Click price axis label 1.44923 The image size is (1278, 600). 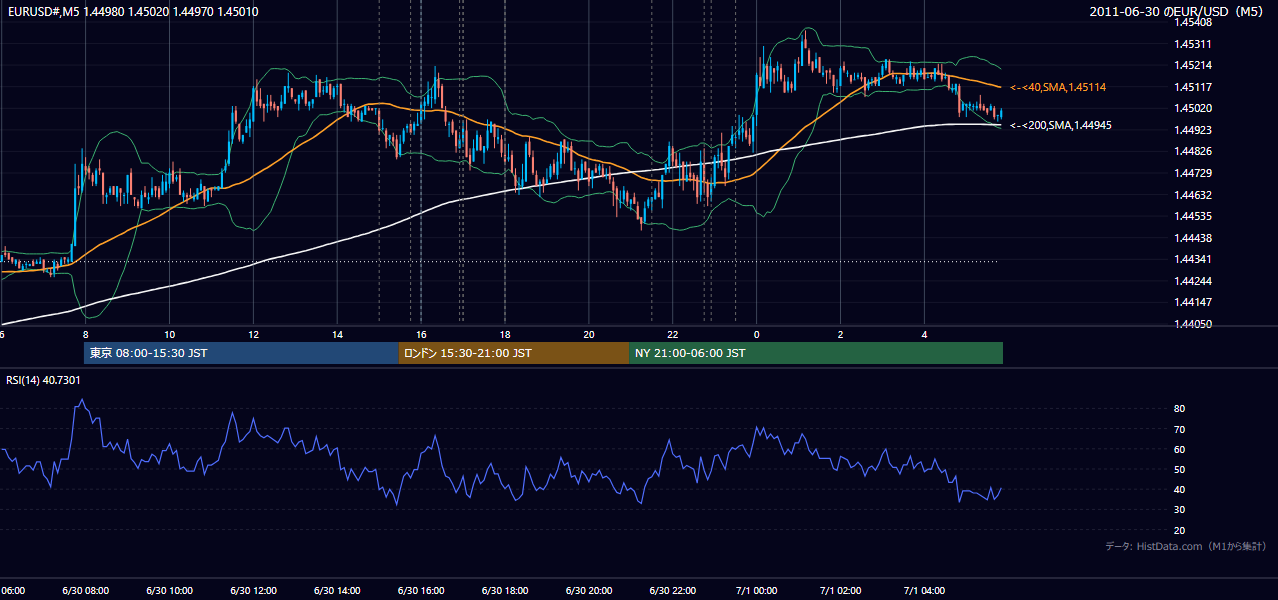(x=1194, y=130)
